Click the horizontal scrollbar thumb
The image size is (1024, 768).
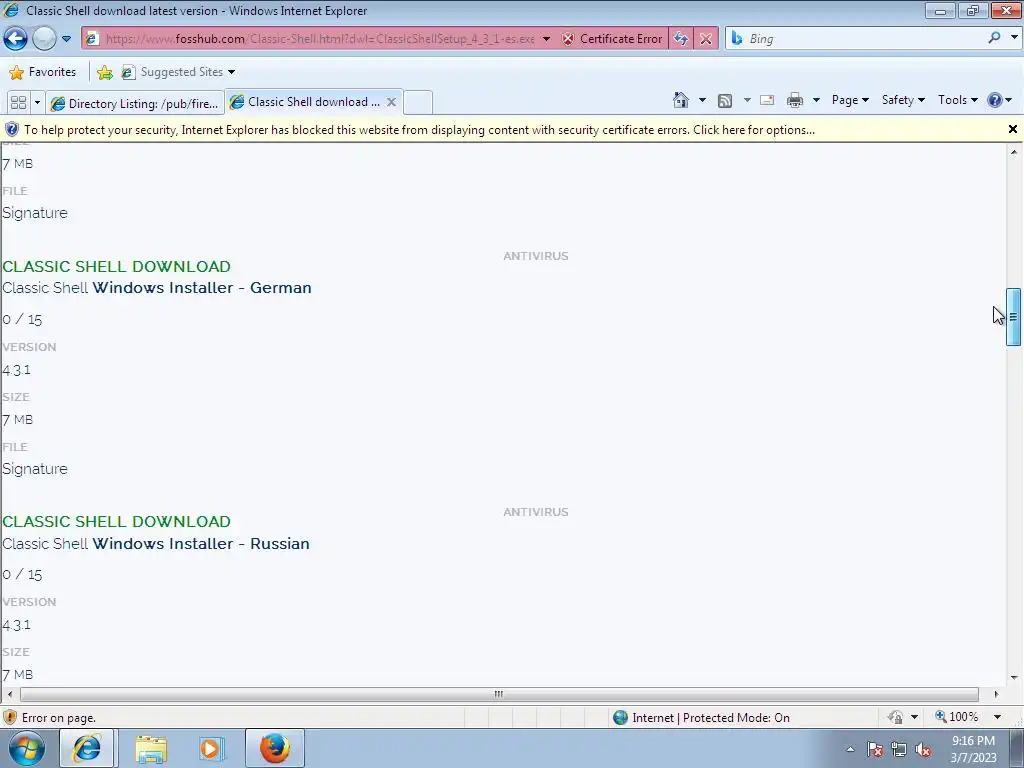499,694
